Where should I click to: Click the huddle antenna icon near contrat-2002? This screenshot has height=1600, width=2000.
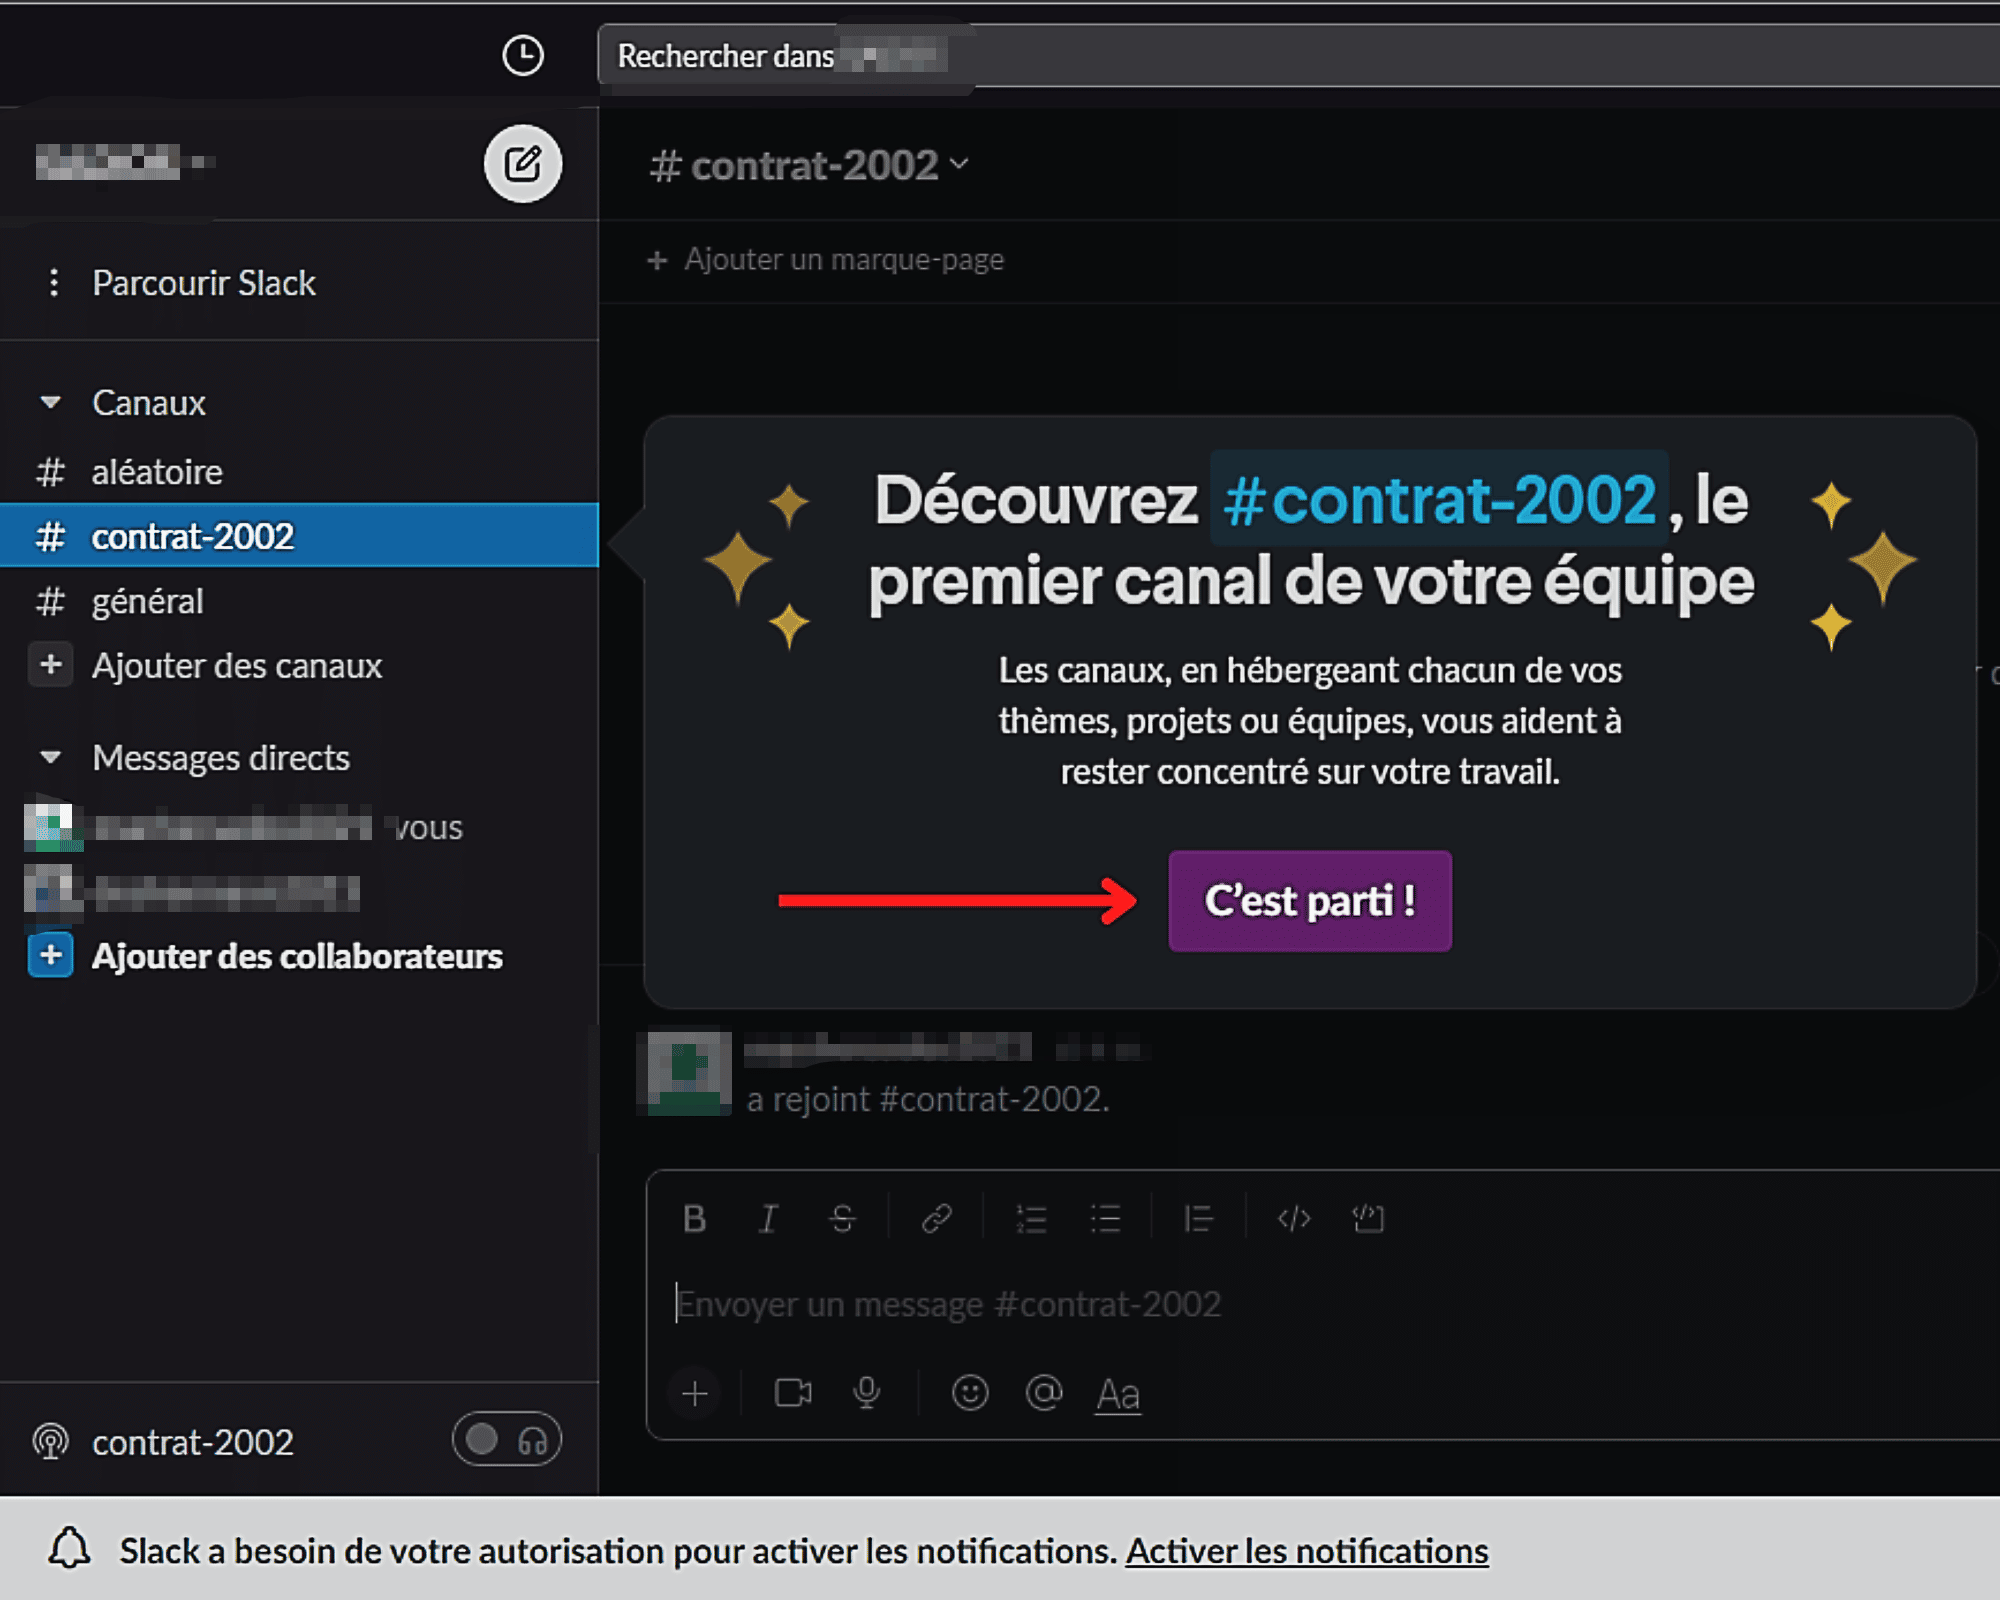point(51,1442)
